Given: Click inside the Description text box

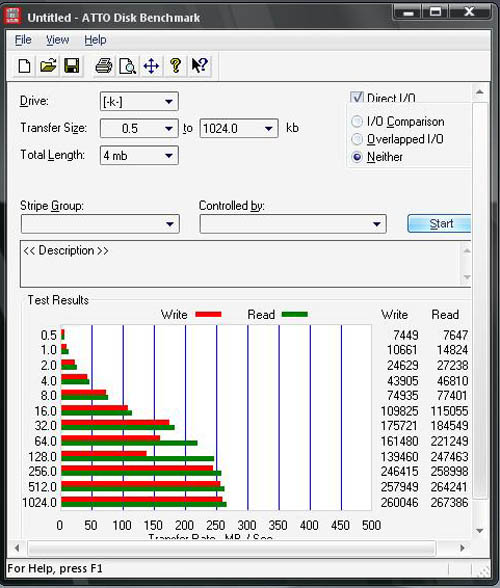Looking at the screenshot, I should click(x=240, y=264).
